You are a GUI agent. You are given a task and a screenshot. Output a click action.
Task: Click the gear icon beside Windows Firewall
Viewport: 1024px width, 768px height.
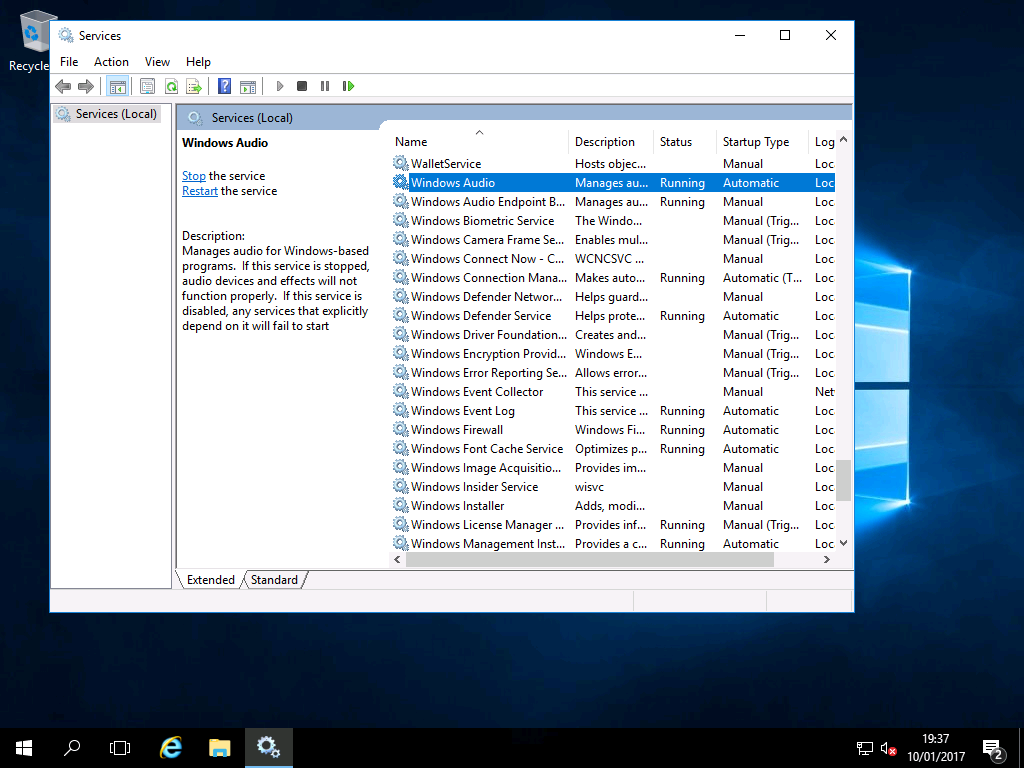(400, 429)
